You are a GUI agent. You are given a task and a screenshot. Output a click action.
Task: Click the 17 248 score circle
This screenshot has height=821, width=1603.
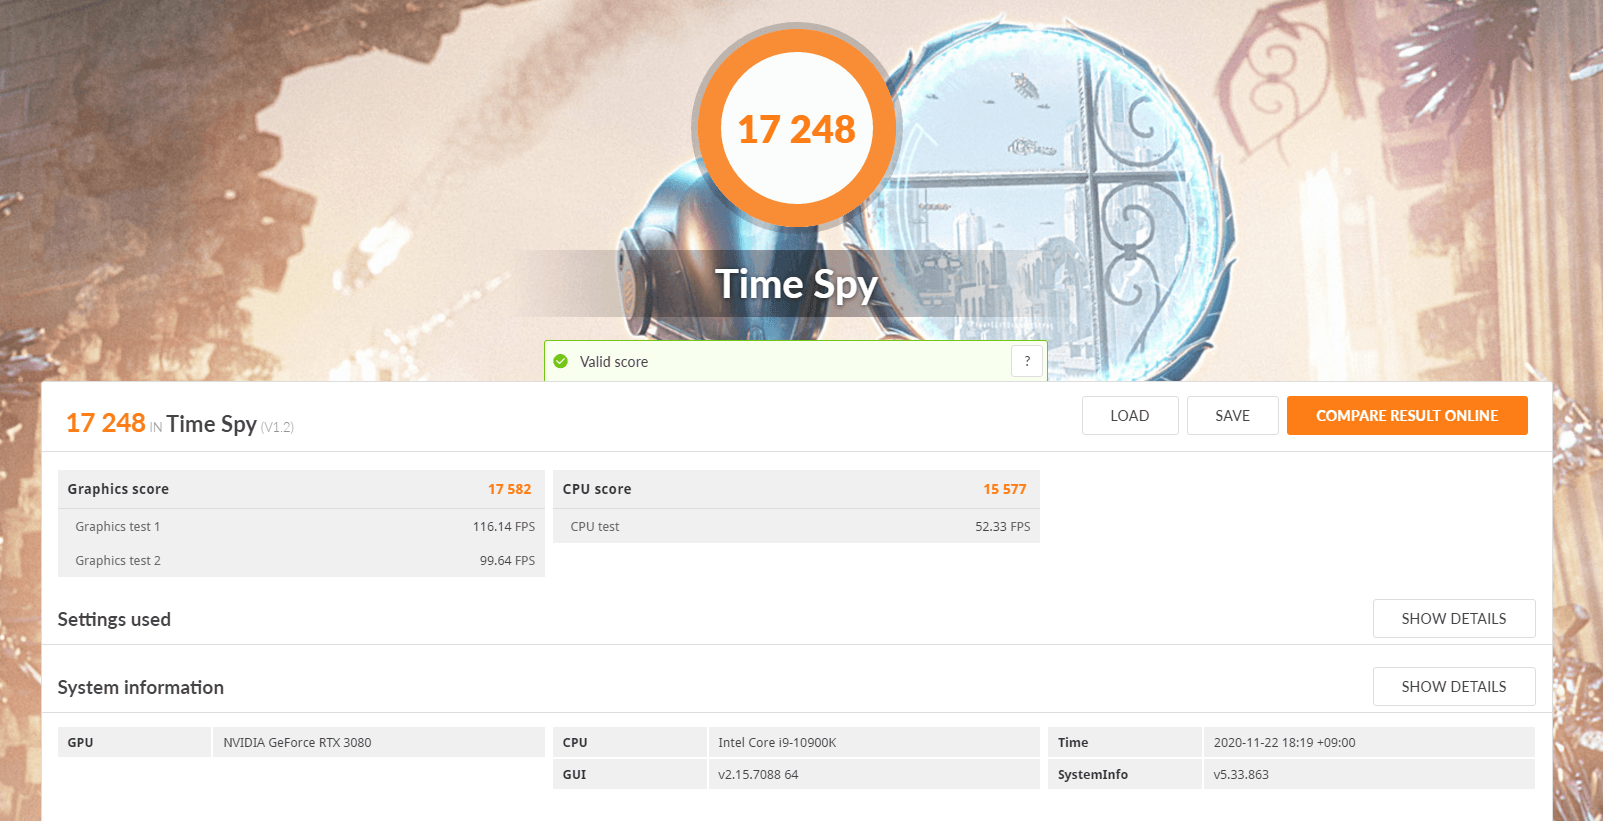pos(797,129)
